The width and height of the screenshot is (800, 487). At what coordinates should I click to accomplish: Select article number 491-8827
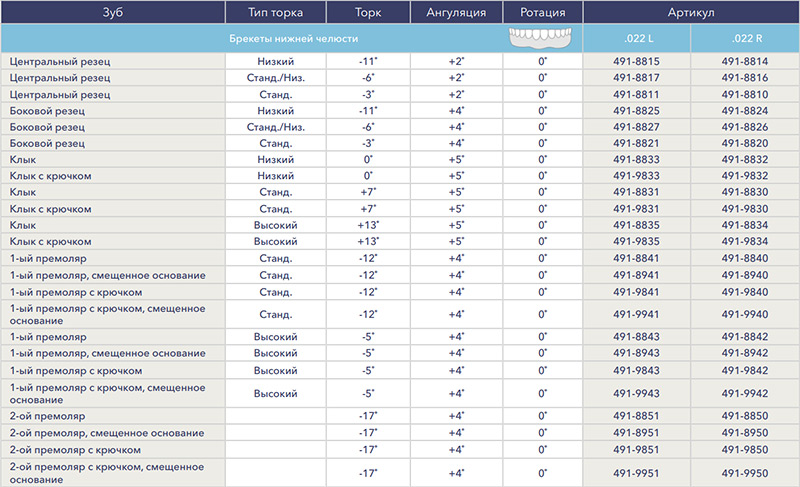[636, 127]
